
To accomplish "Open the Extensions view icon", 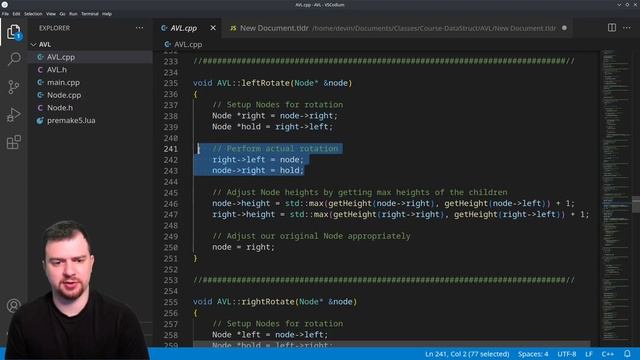I will [13, 142].
